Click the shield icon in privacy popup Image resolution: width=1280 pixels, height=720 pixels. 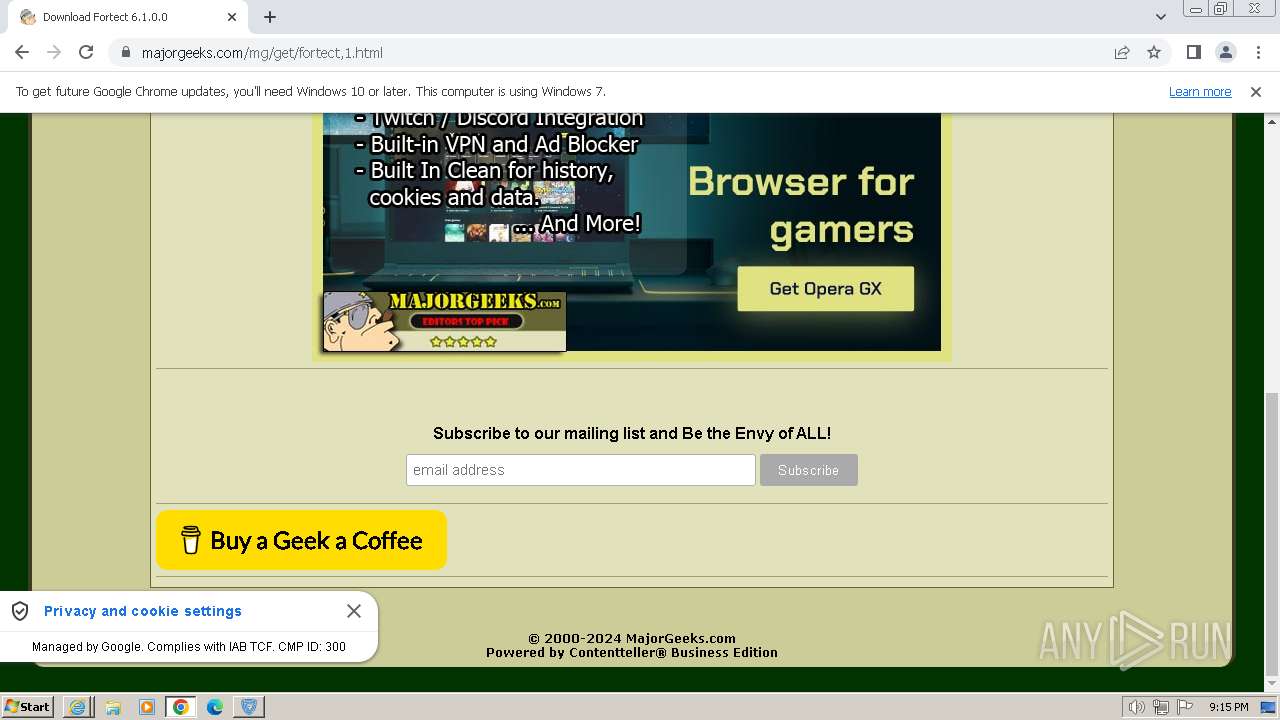point(20,611)
